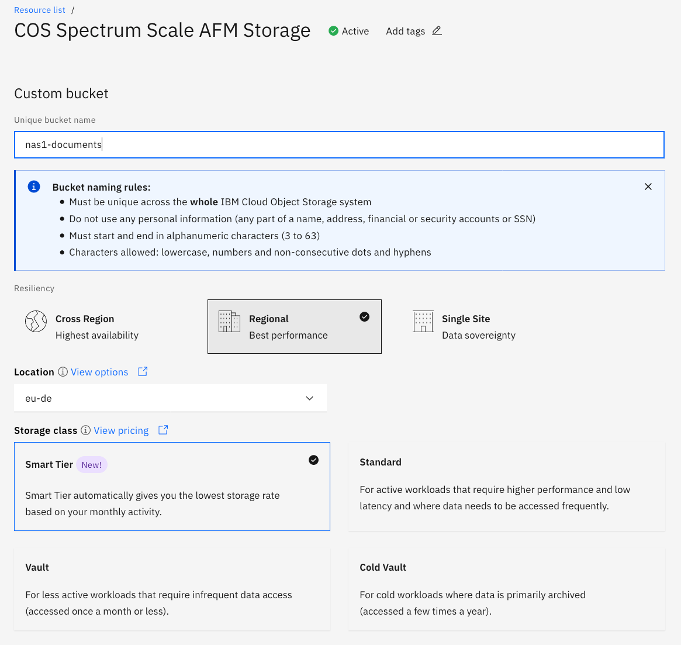
Task: Click 'Do not use any personal information' rule
Action: click(302, 219)
